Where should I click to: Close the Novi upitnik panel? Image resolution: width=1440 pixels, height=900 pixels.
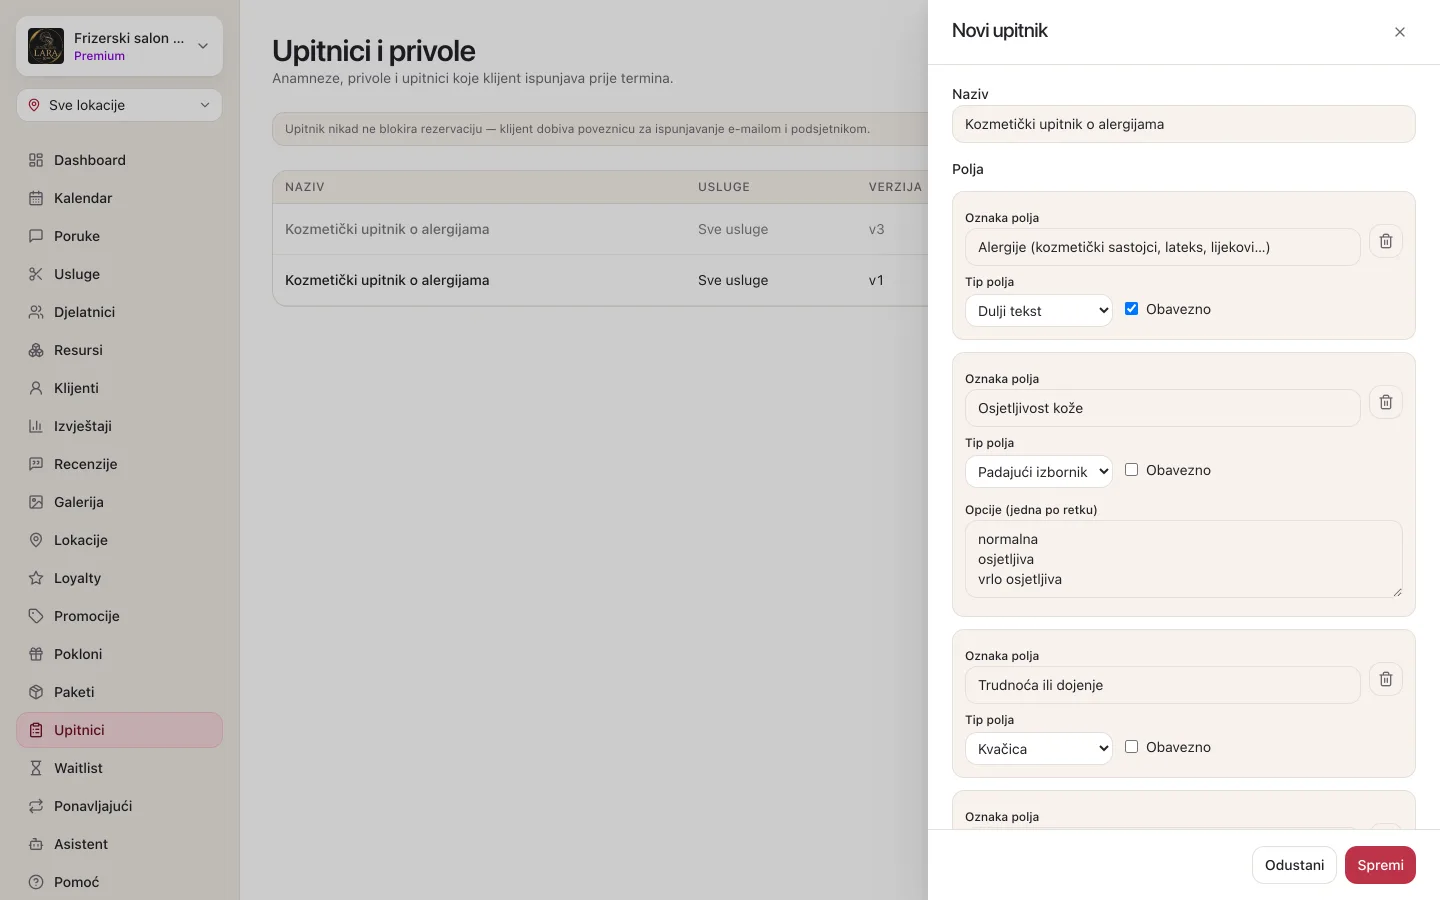(x=1400, y=32)
